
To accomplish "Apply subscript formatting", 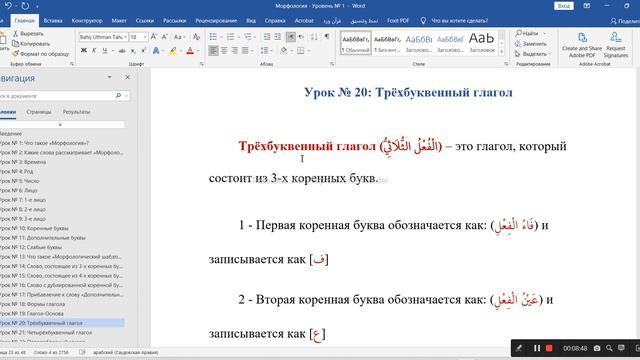I will (133, 51).
